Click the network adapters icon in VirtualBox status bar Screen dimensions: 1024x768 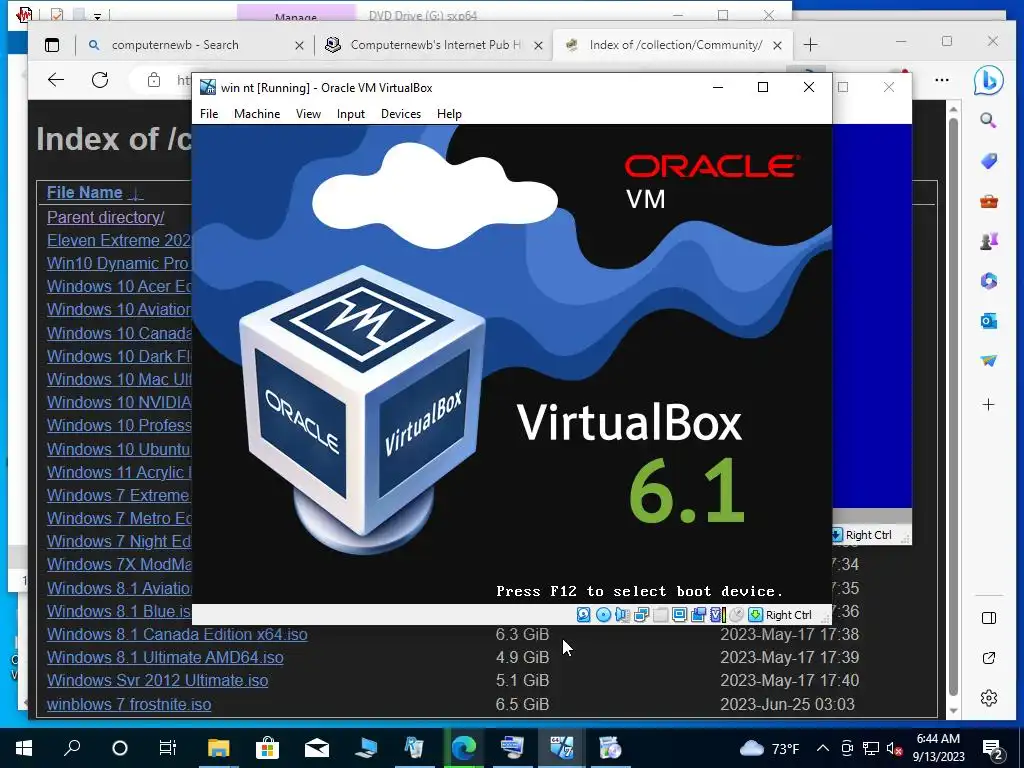point(641,615)
